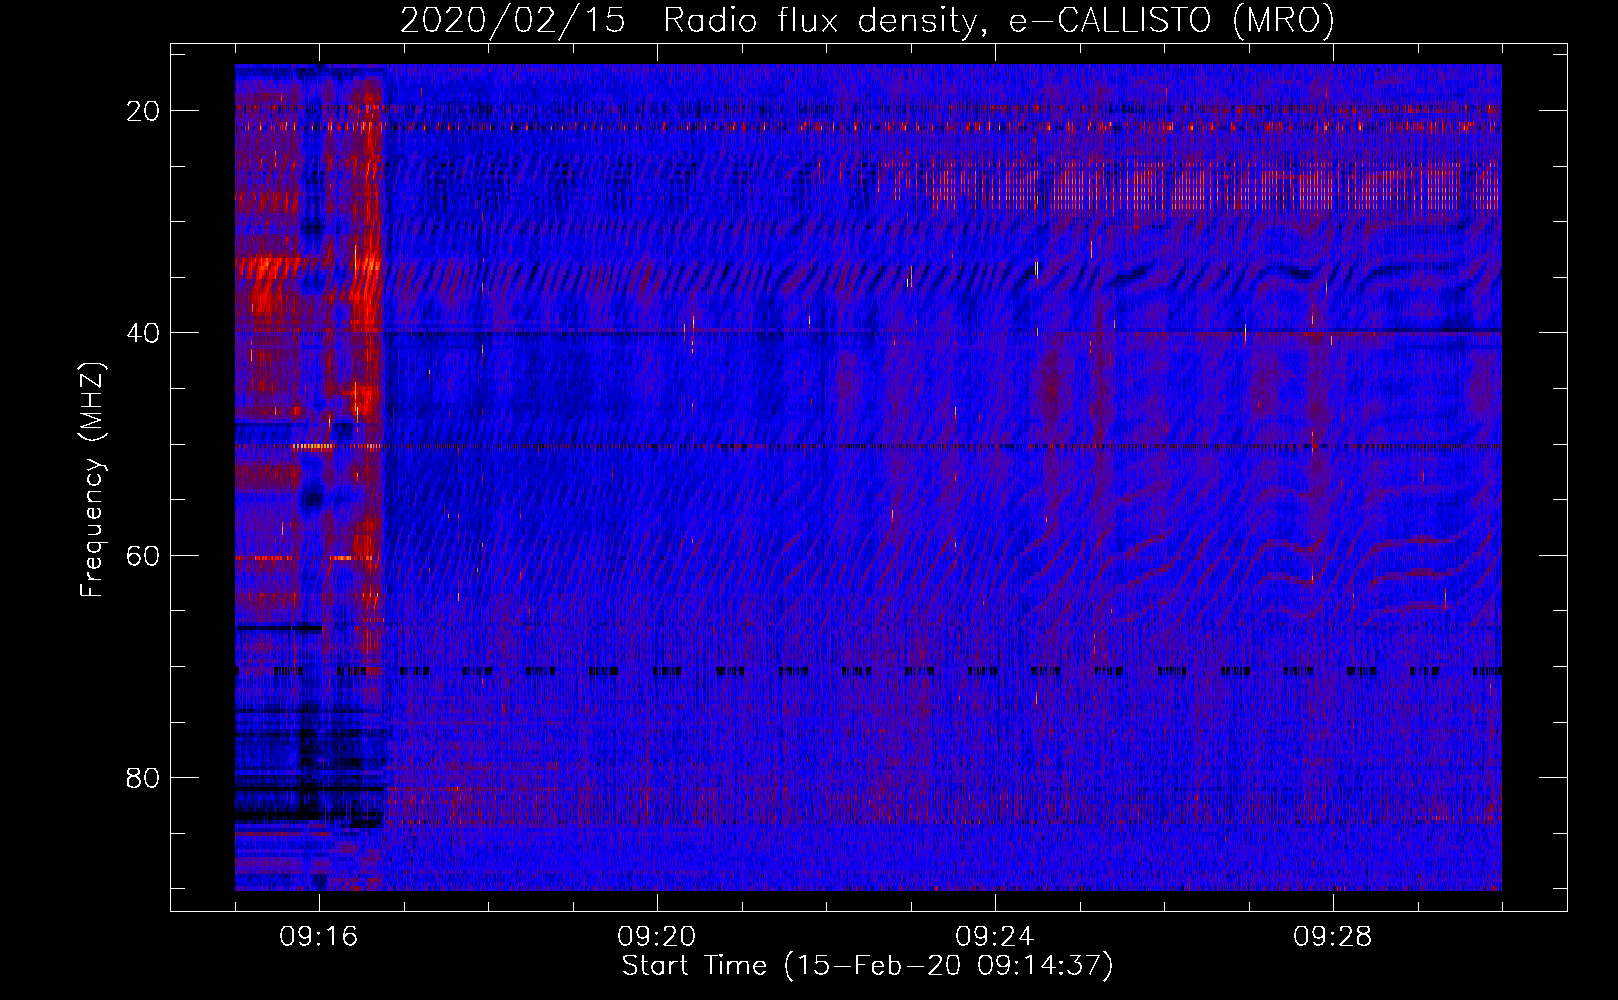
Task: Click the 80 MHz frequency tick label
Action: click(143, 778)
